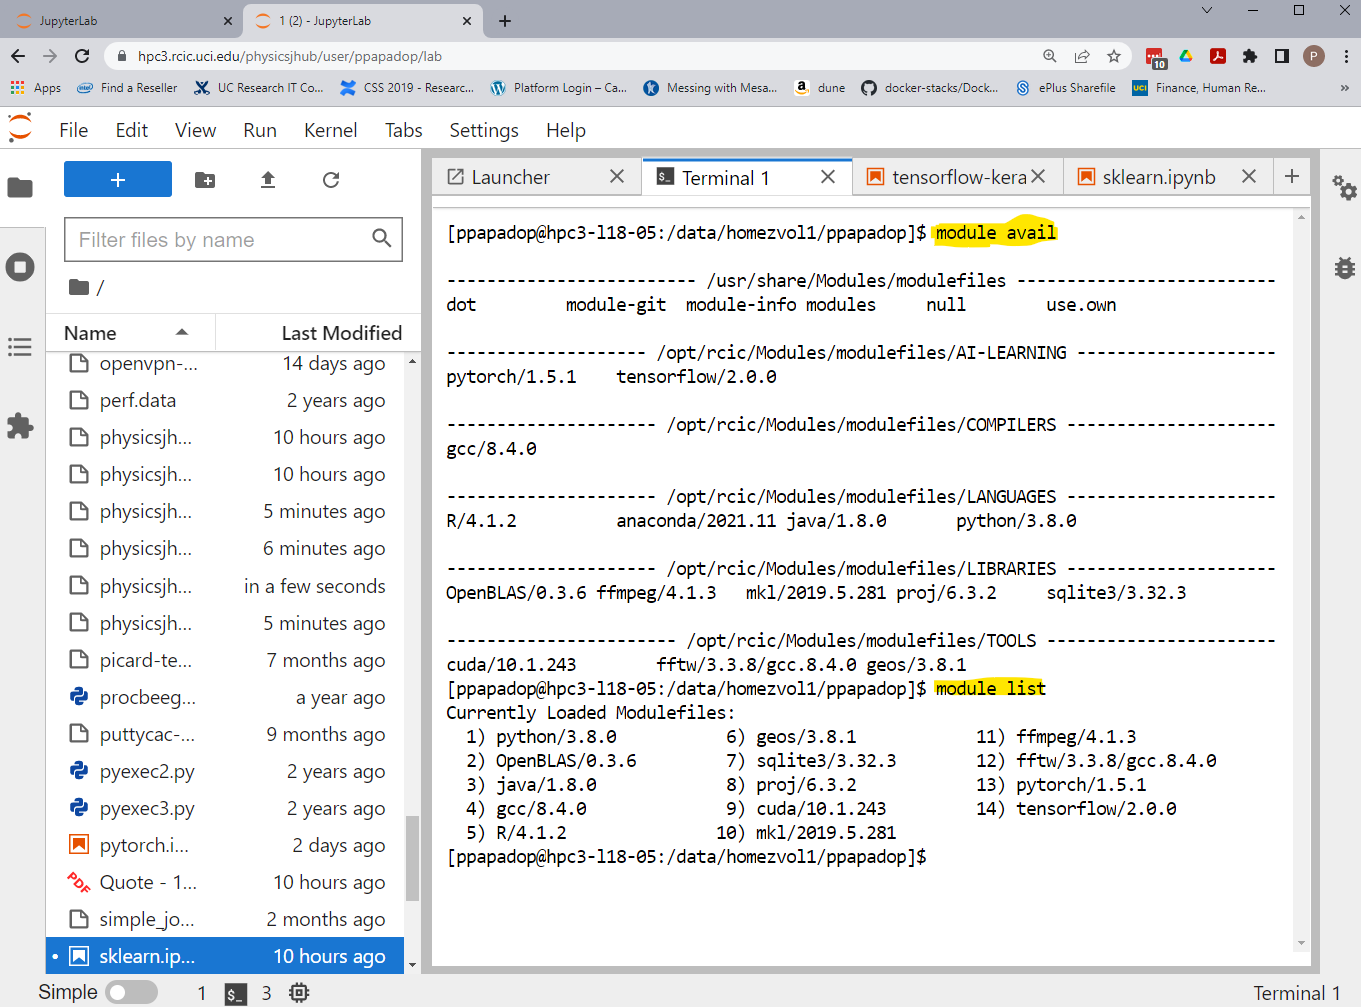
Task: Go back in browser history
Action: pos(18,56)
